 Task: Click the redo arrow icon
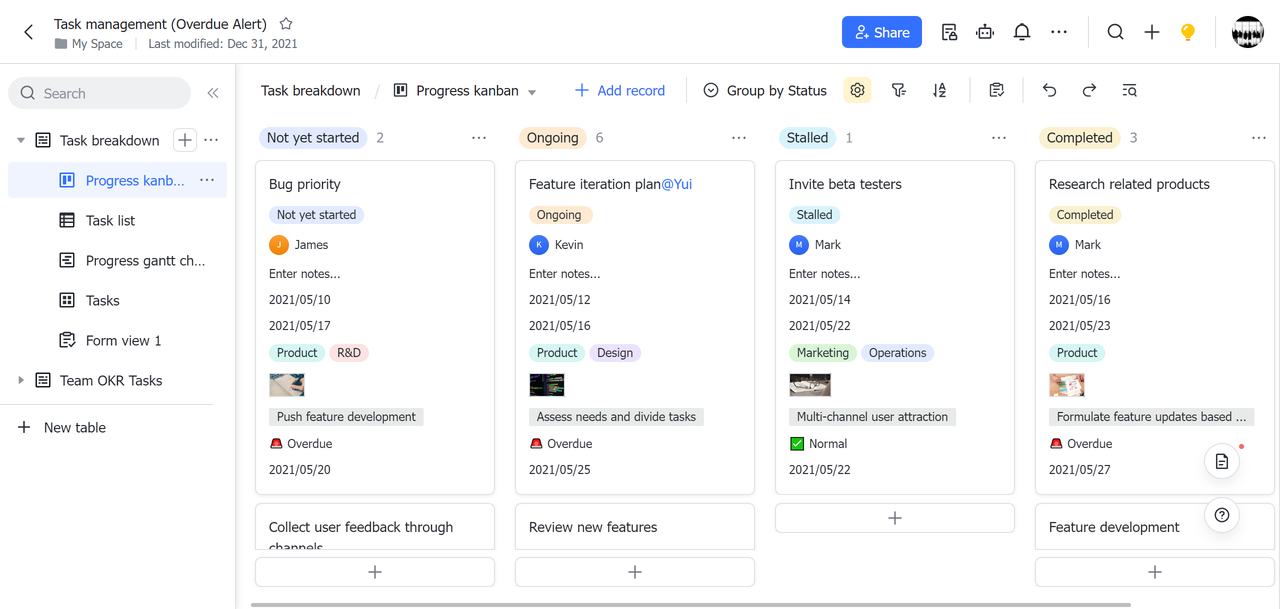1089,91
